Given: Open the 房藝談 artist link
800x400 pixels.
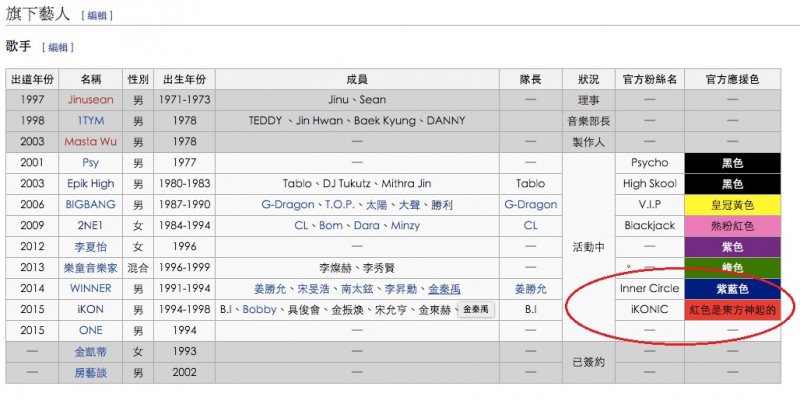Looking at the screenshot, I should 91,372.
